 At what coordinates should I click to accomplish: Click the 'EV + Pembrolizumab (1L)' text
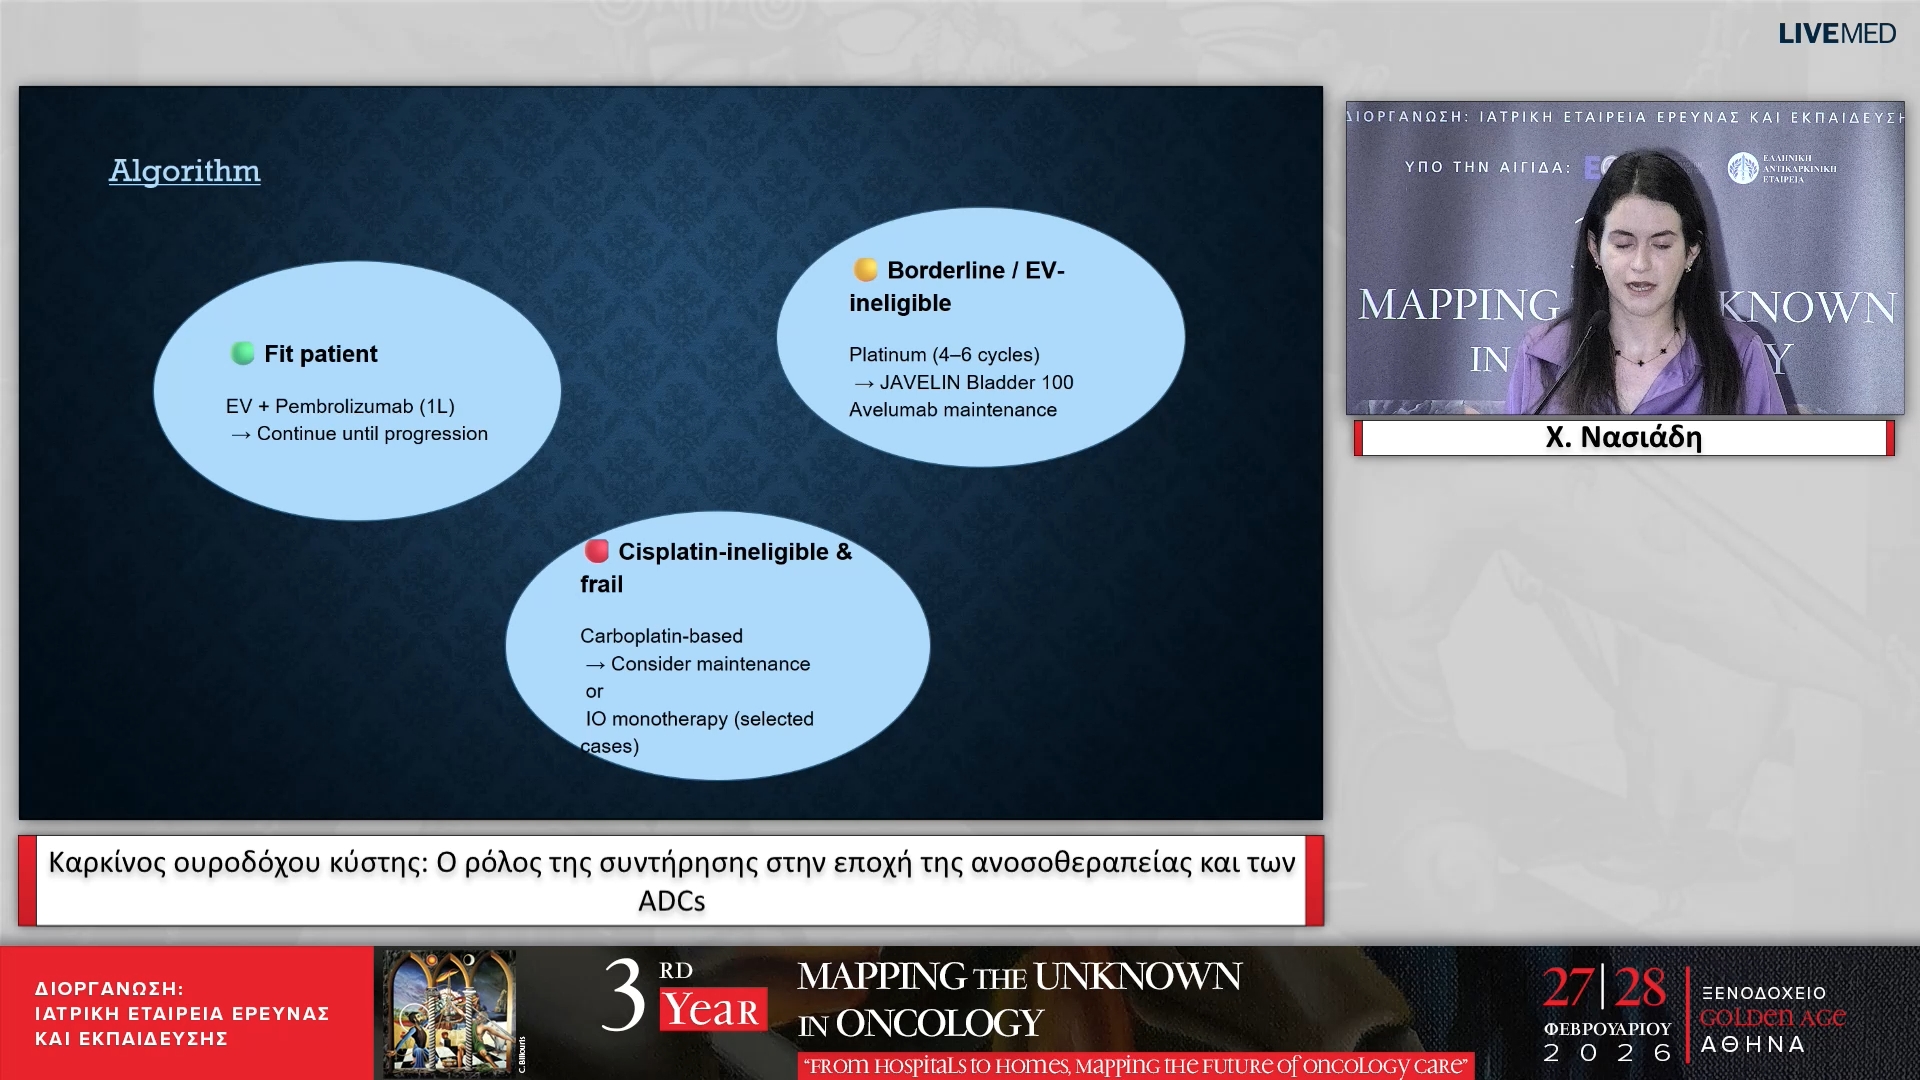tap(340, 406)
